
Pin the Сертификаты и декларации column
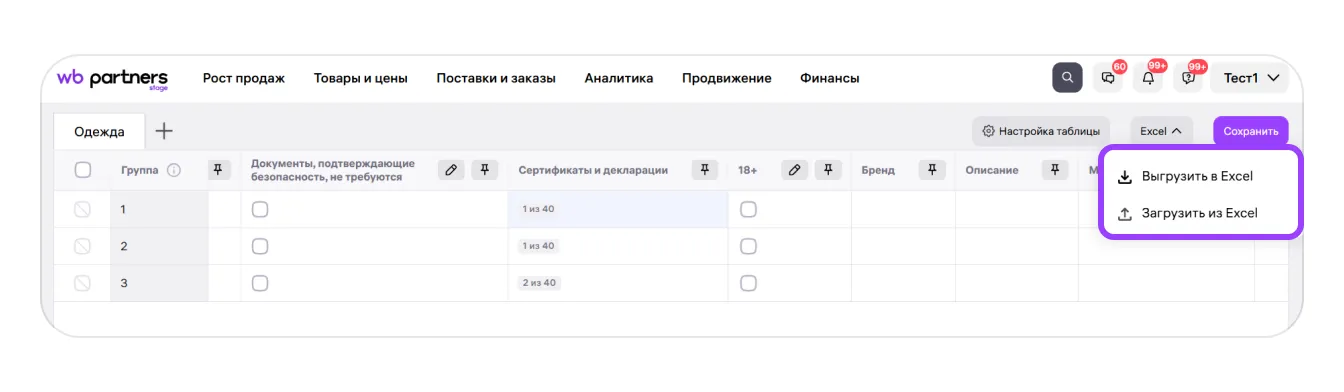[704, 170]
